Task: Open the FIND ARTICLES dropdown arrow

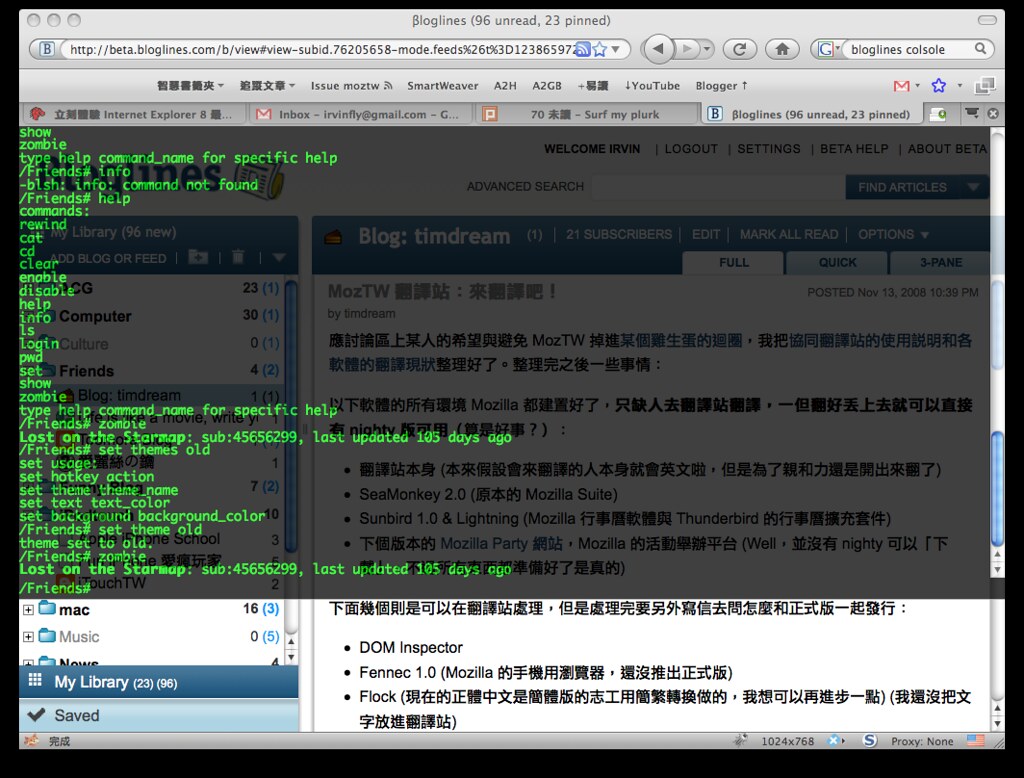Action: (x=972, y=187)
